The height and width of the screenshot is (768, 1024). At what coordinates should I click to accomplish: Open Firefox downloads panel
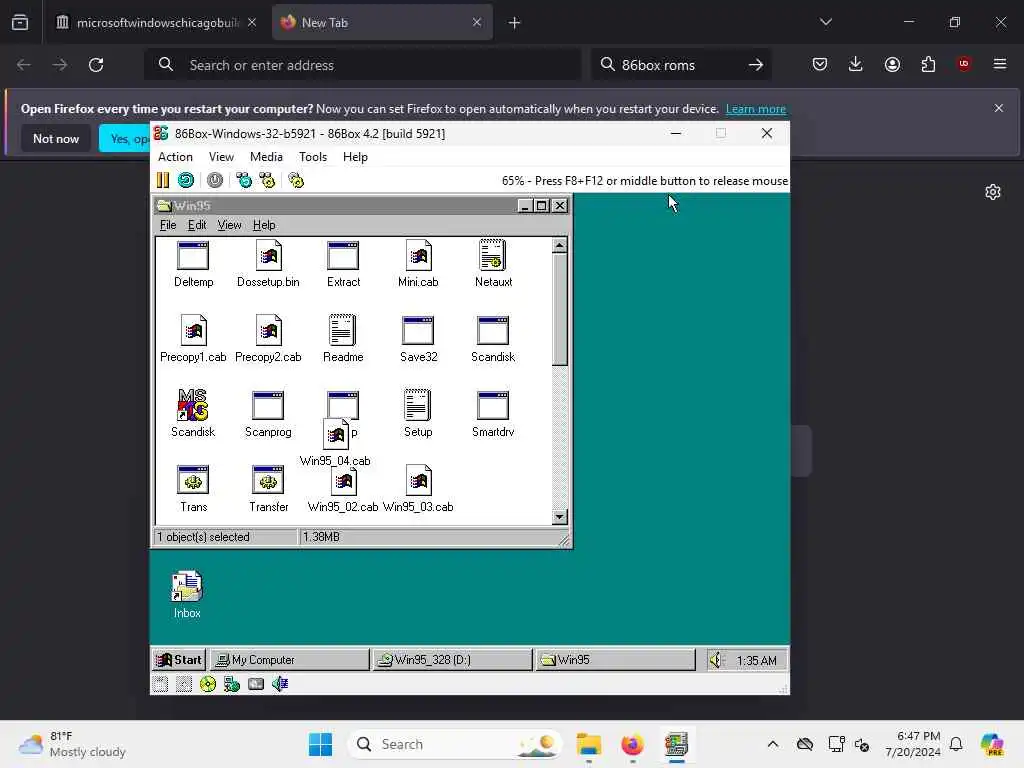856,64
